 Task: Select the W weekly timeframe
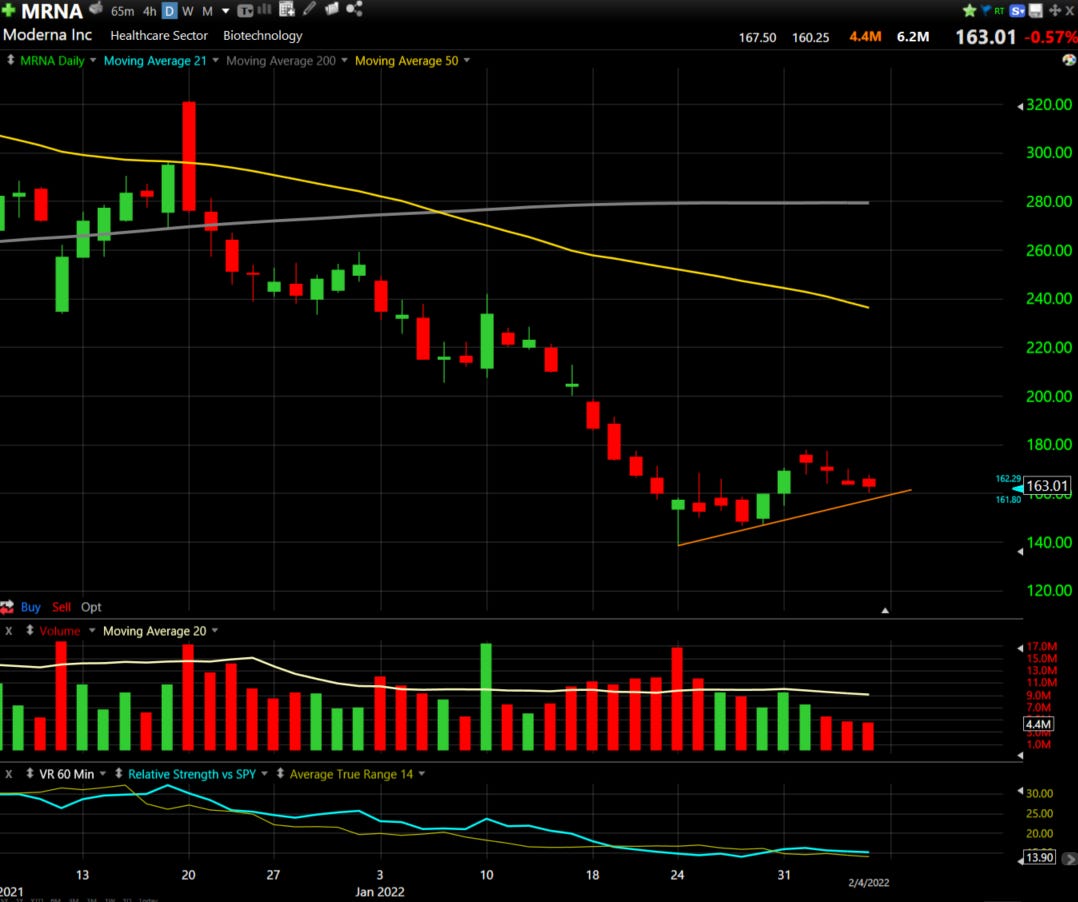click(x=188, y=11)
